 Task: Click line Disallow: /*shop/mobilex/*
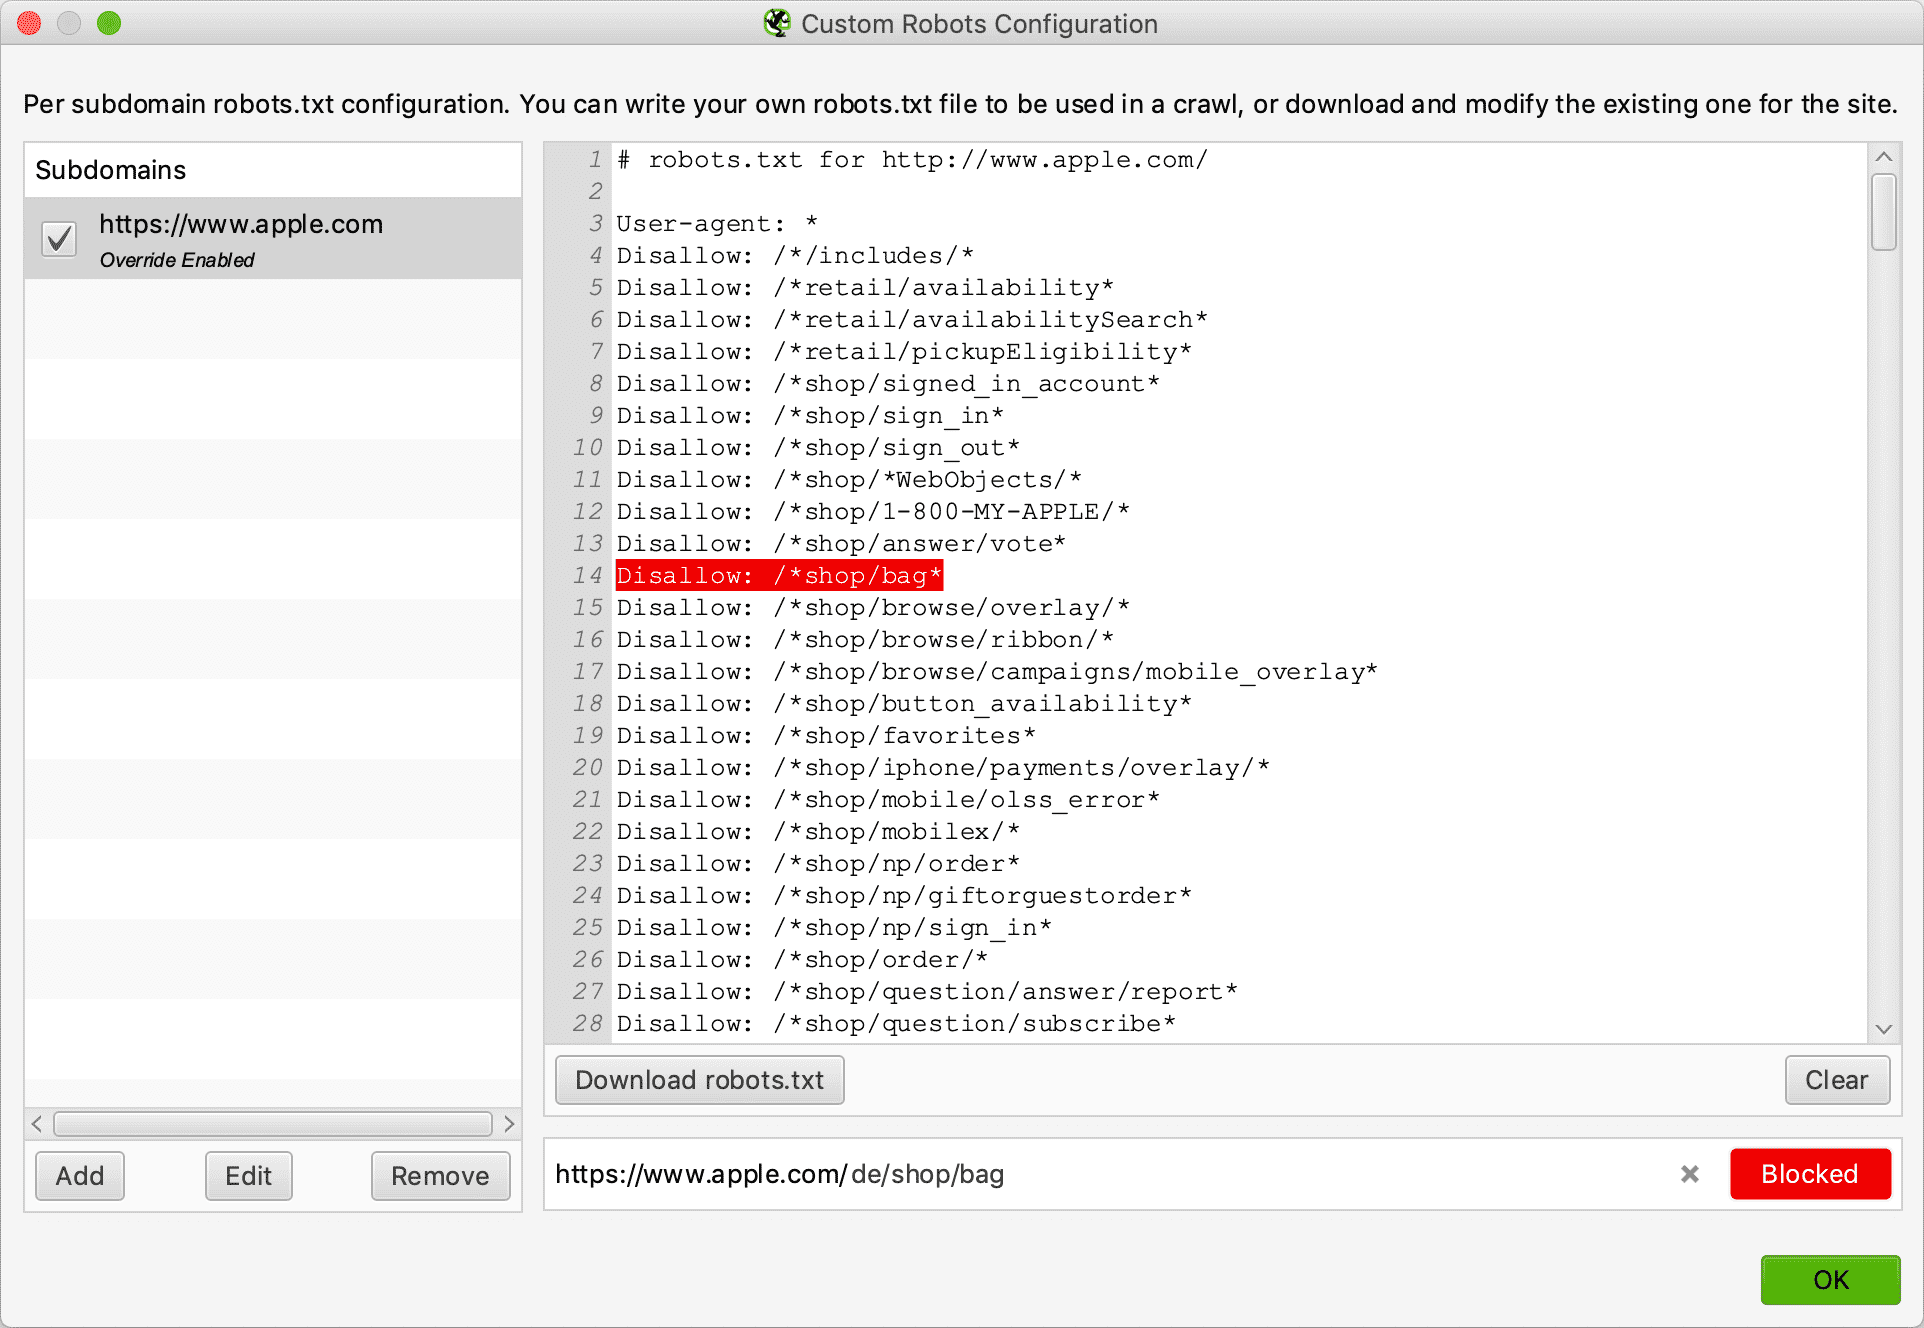tap(818, 832)
